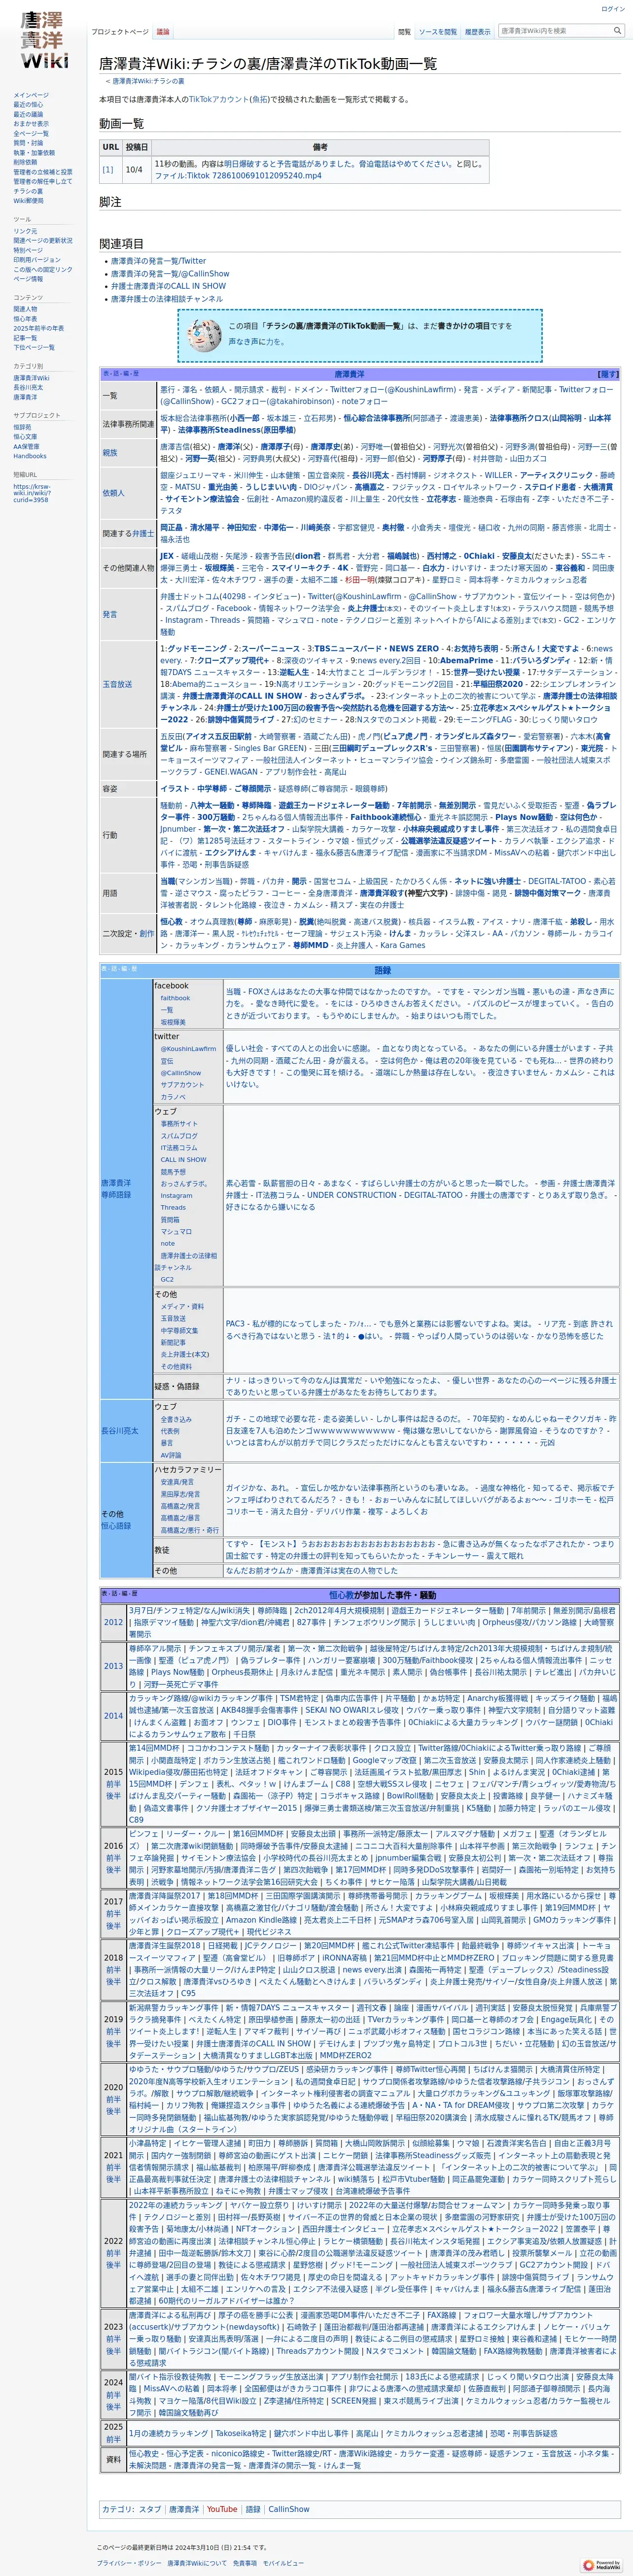633x2576 pixels.
Task: Open 恒心教が参加した事件・騒動 title link
Action: point(382,1595)
